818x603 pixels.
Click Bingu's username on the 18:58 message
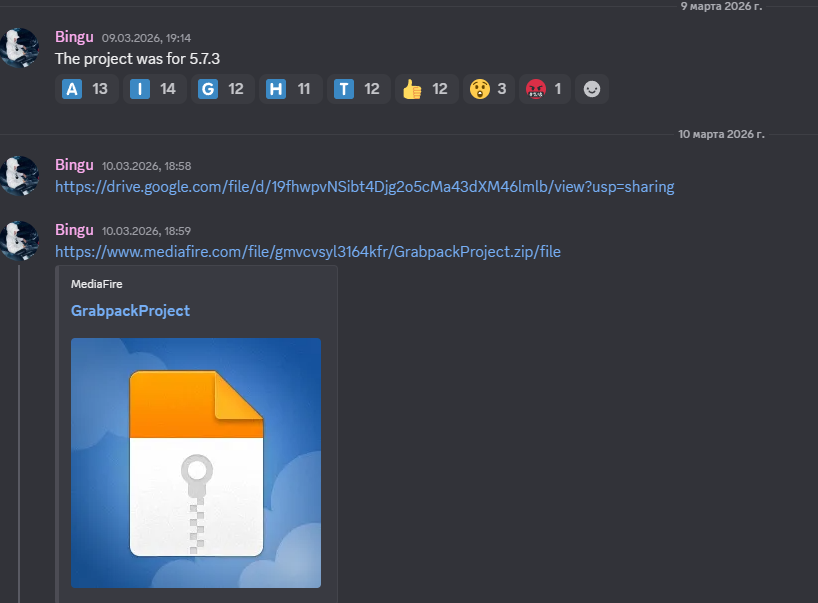pyautogui.click(x=74, y=165)
